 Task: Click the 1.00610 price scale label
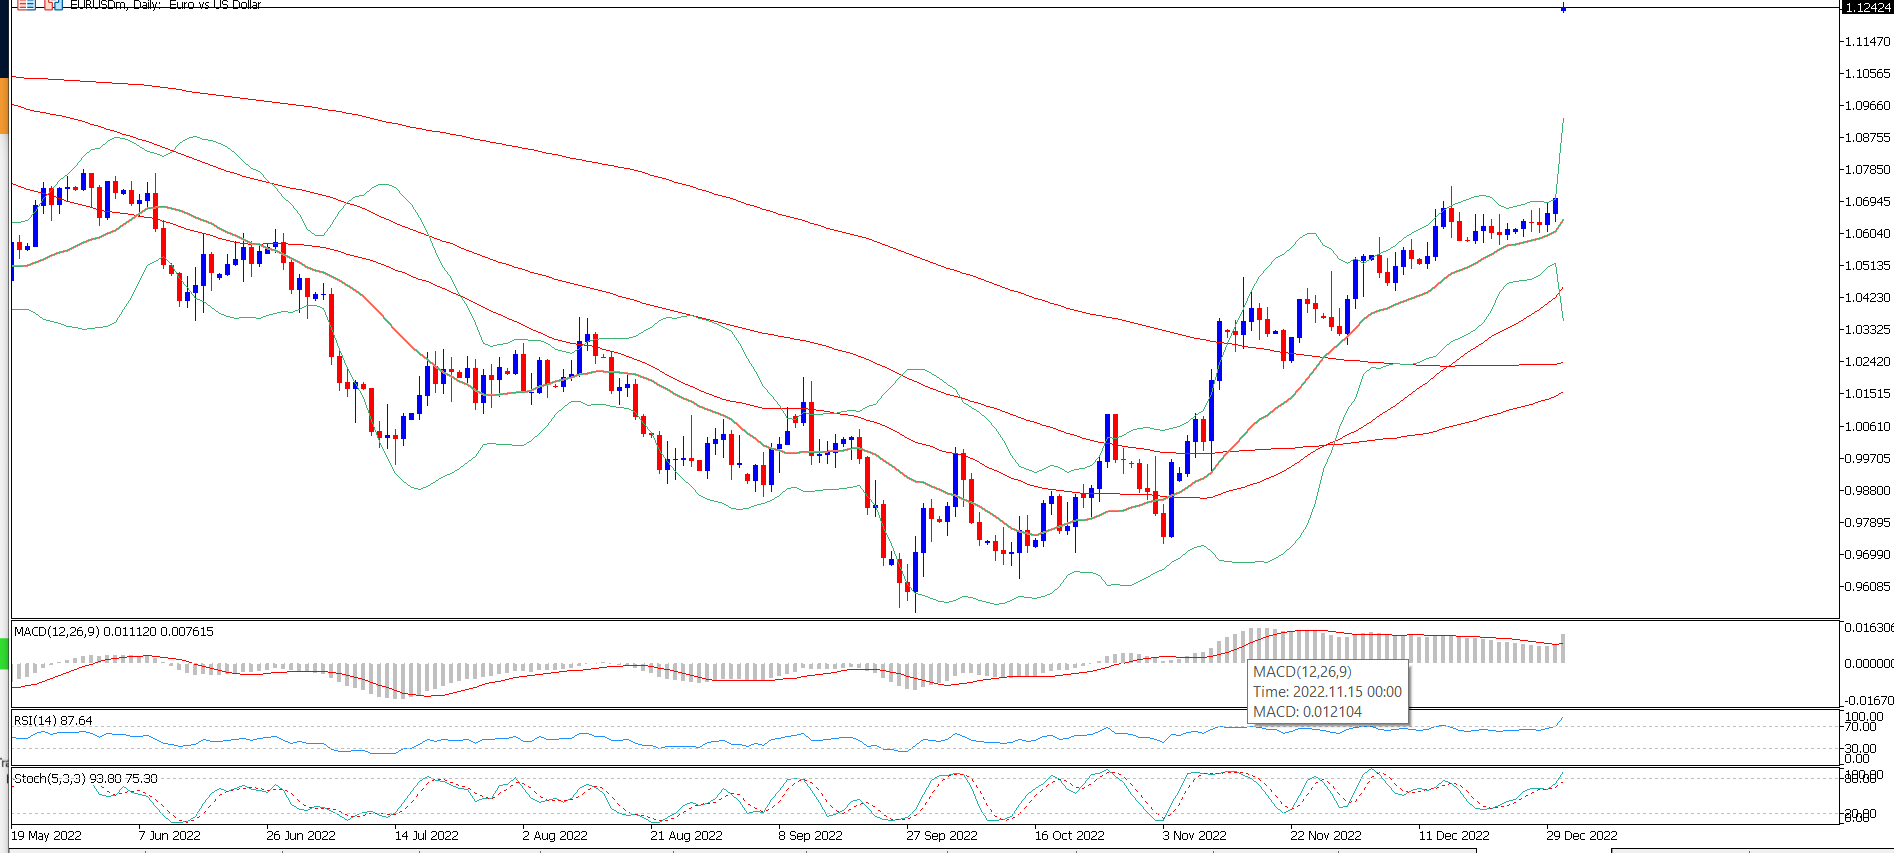point(1867,427)
